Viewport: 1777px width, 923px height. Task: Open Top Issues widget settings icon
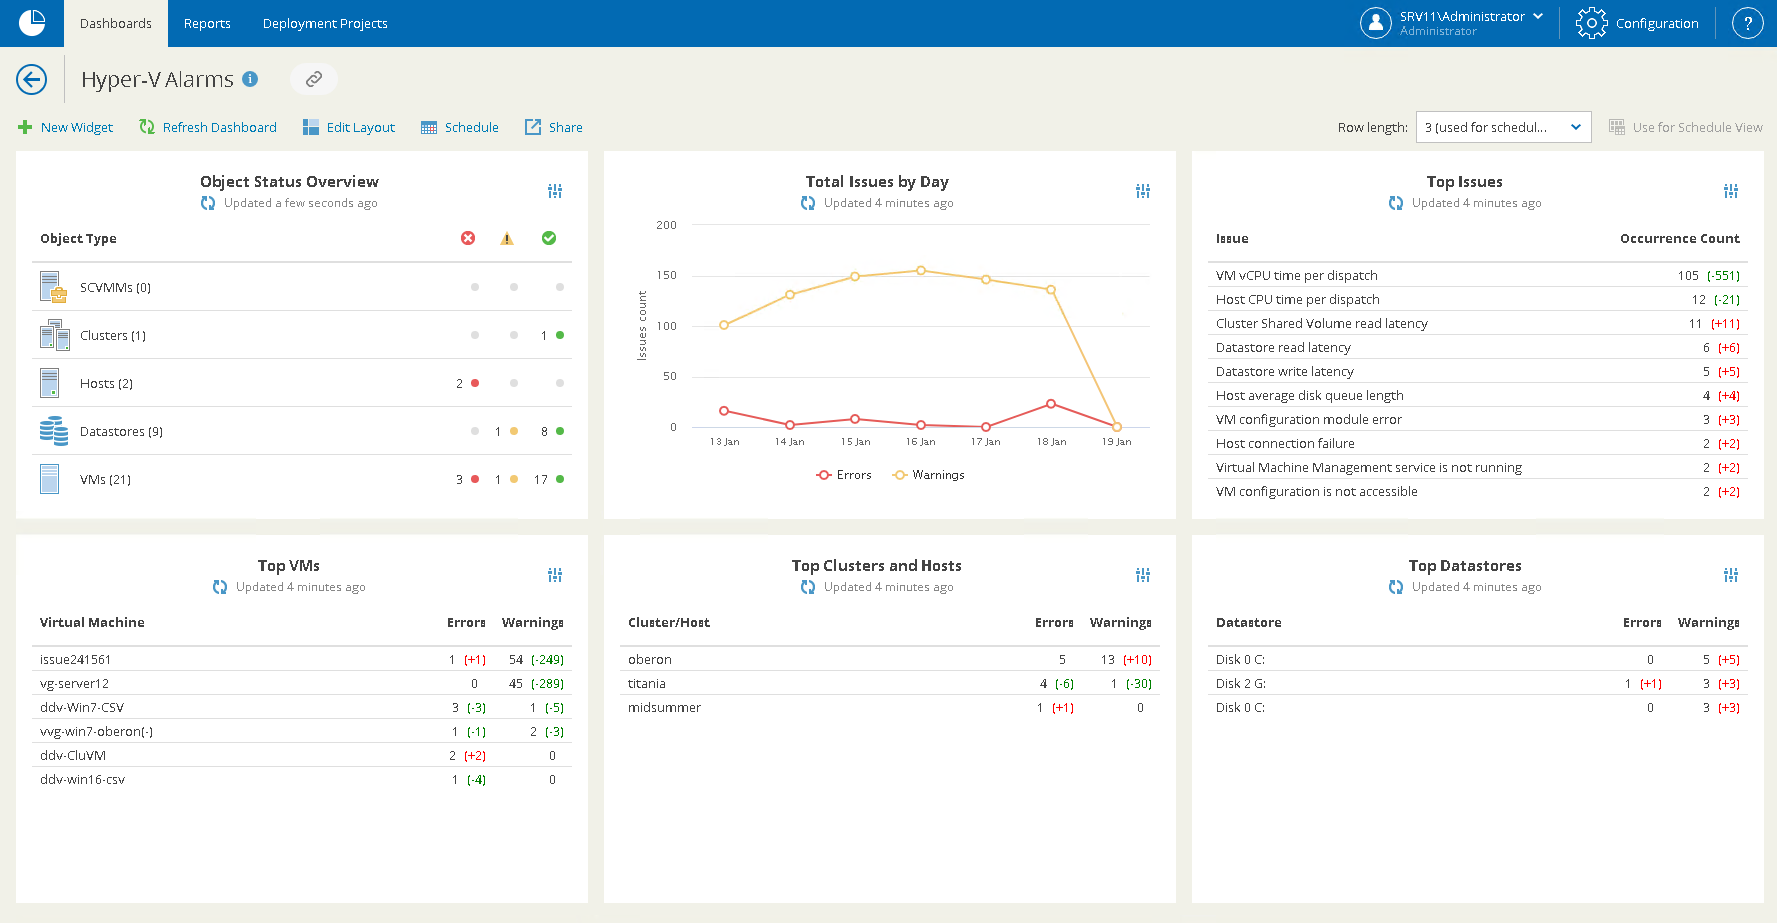[1731, 191]
